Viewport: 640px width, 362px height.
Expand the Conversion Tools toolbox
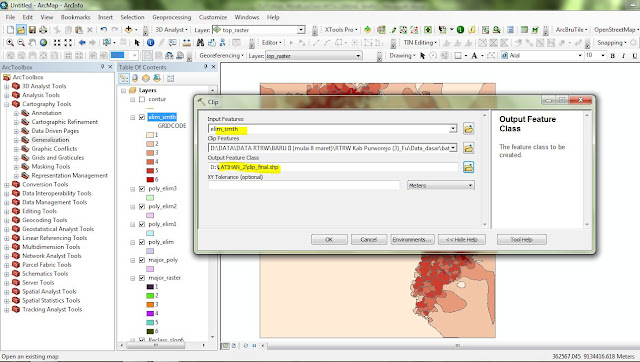click(7, 184)
